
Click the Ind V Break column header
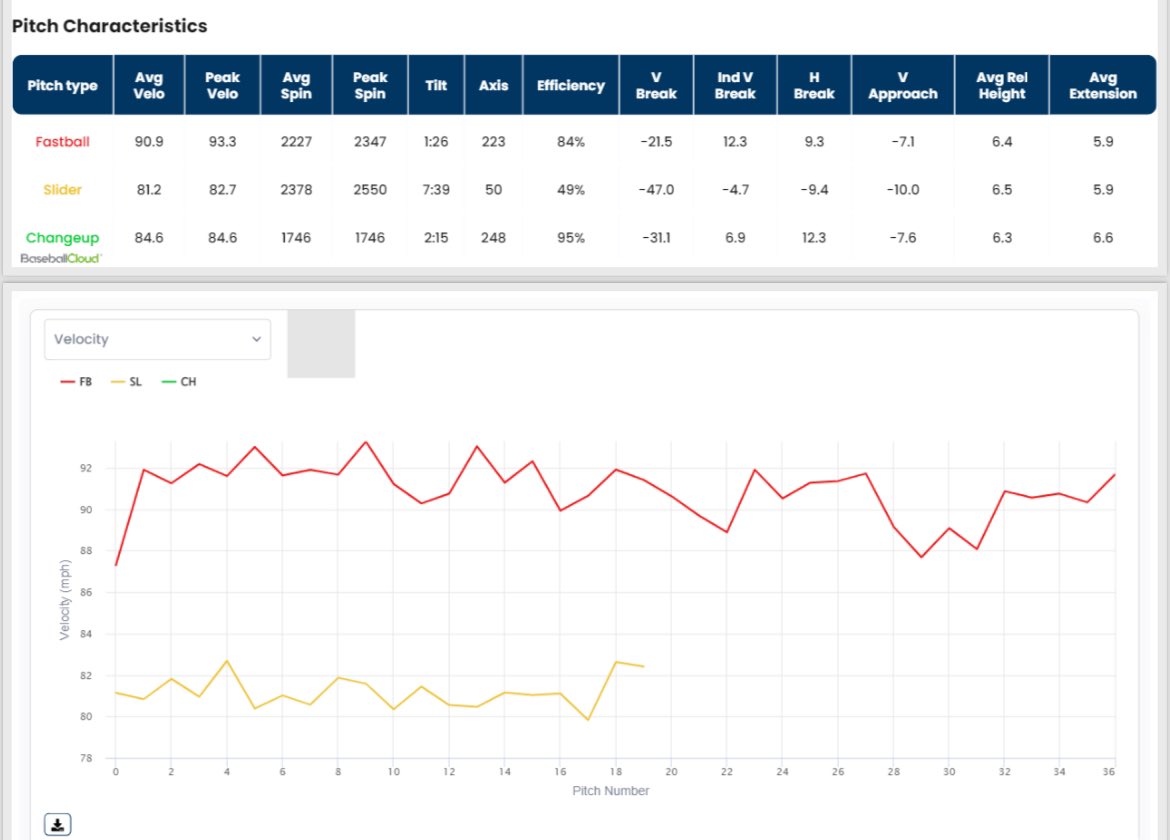(735, 85)
